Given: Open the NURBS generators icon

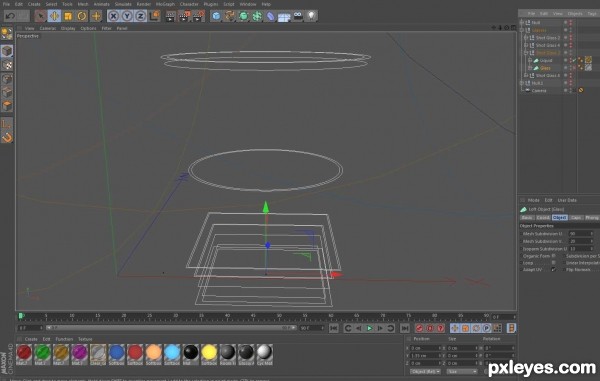Looking at the screenshot, I should pos(243,16).
